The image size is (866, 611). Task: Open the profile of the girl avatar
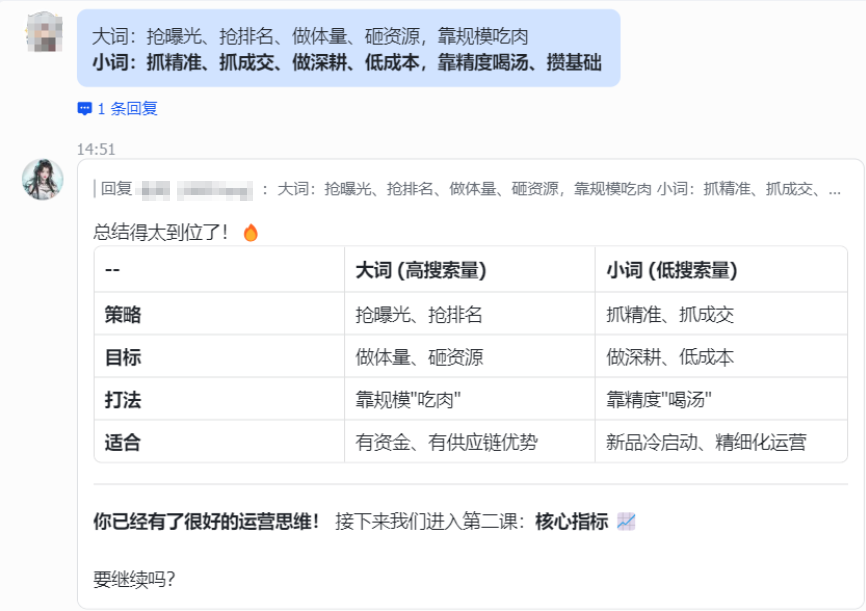[x=43, y=179]
